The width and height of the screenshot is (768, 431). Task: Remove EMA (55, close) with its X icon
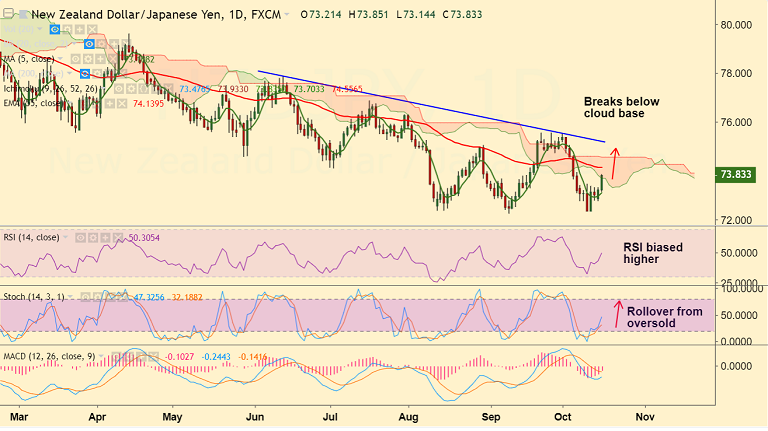[x=122, y=103]
